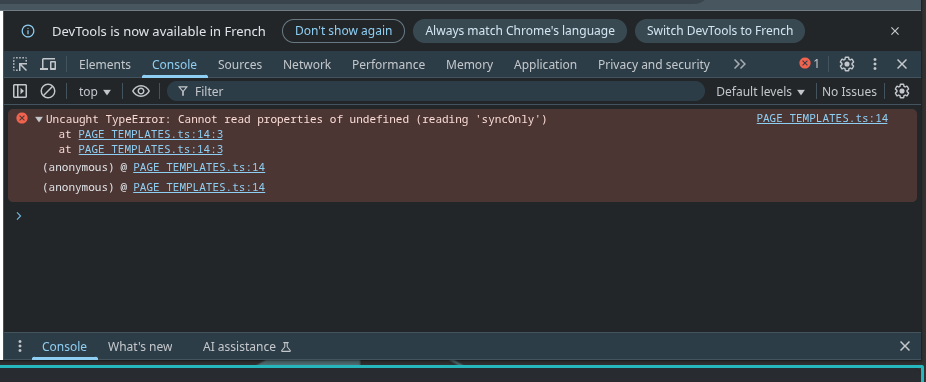Focus the console prompt input line
Viewport: 926px width, 382px height.
(x=467, y=216)
